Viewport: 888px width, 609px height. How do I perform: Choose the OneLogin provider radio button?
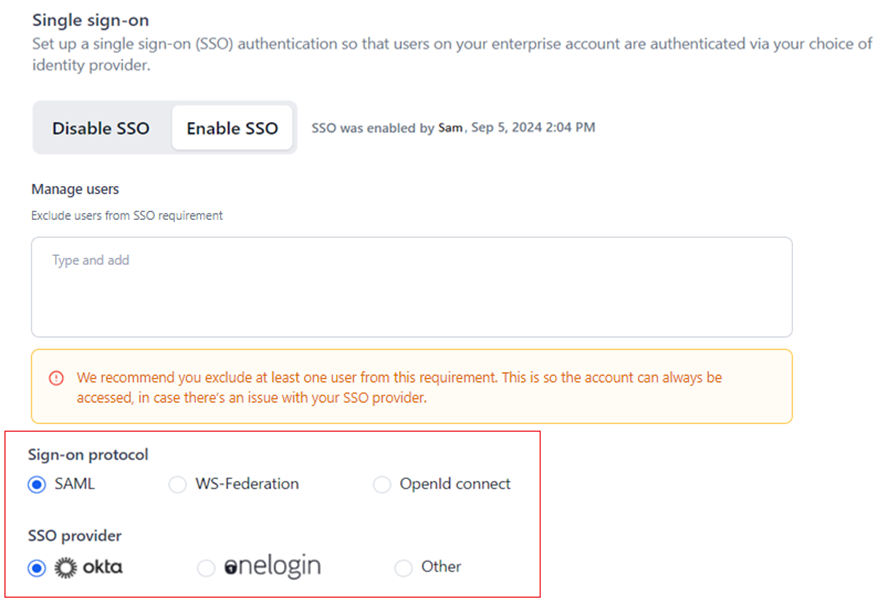(206, 568)
